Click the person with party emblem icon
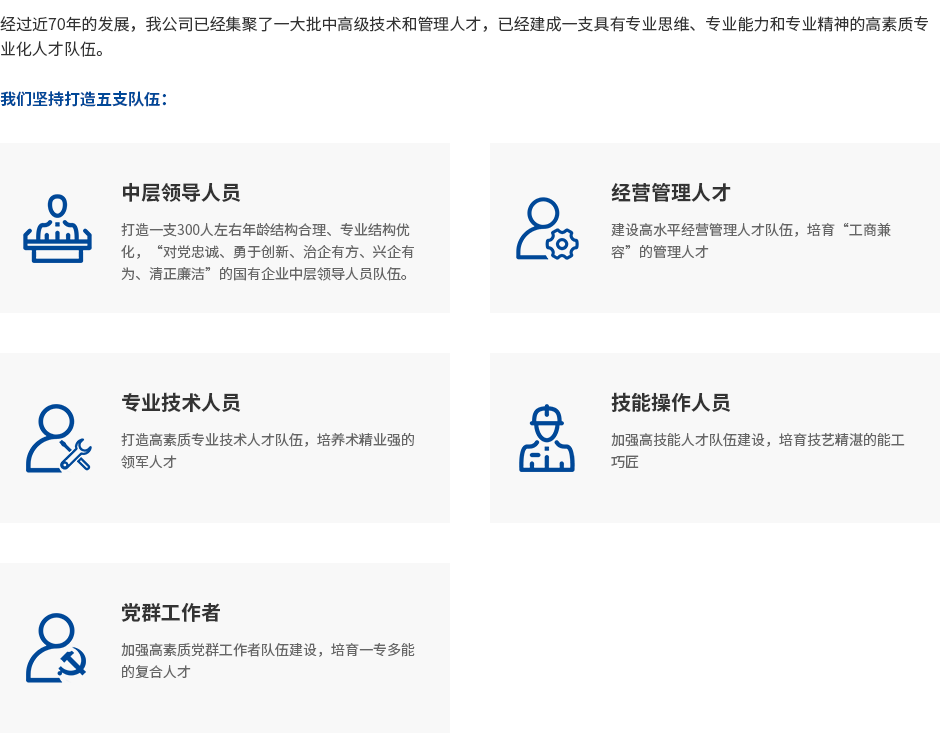This screenshot has width=940, height=754. (x=57, y=648)
